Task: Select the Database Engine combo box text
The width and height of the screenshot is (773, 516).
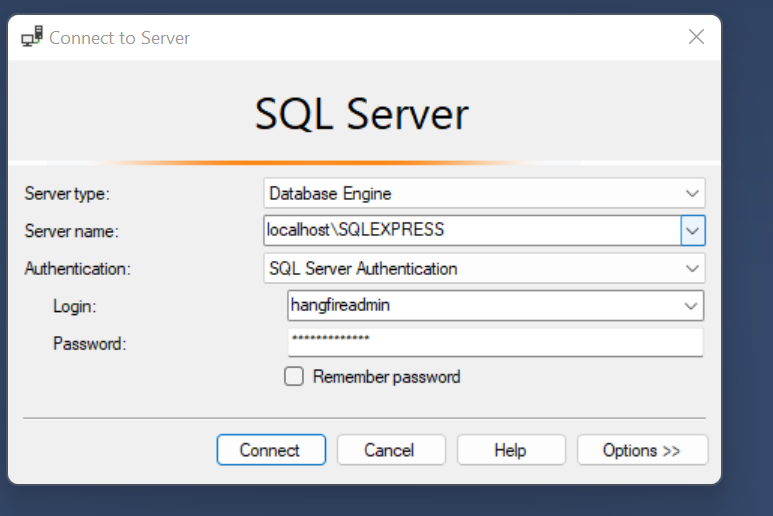Action: point(330,194)
